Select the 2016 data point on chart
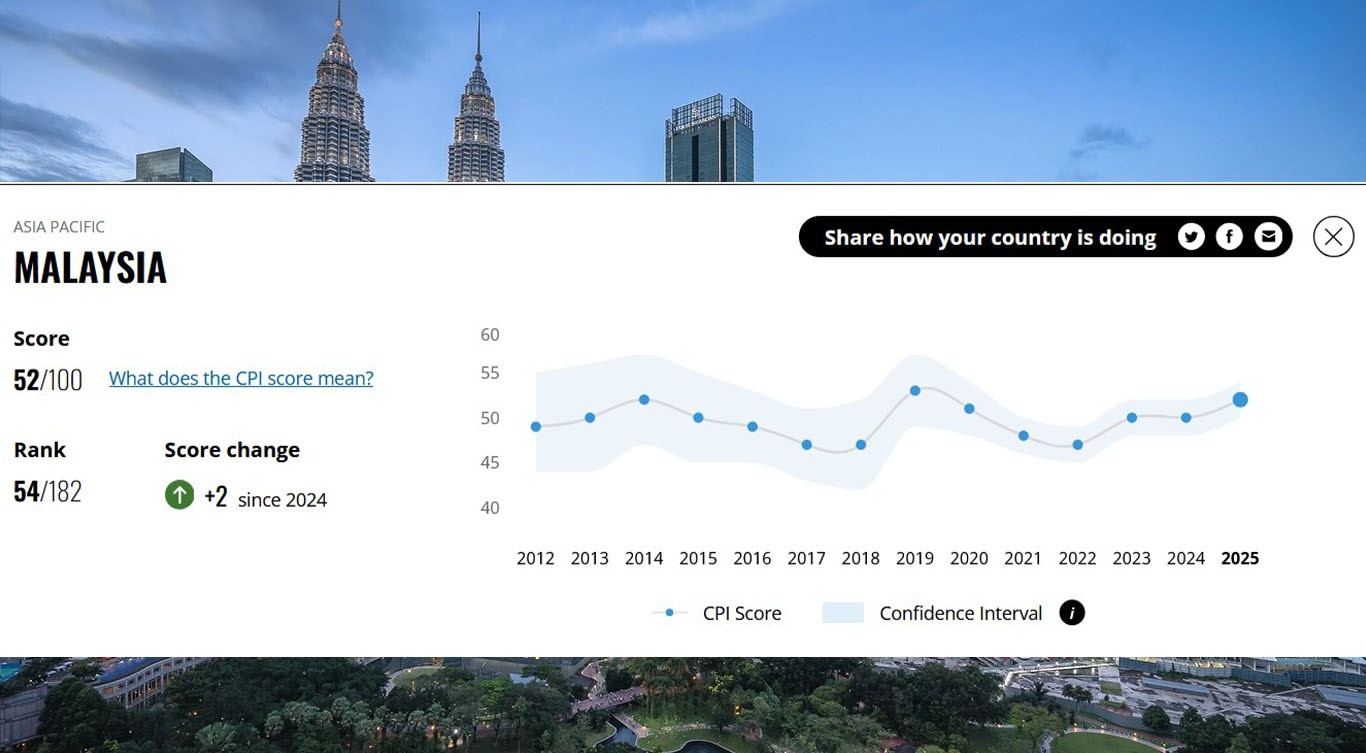Viewport: 1366px width, 753px height. point(753,427)
